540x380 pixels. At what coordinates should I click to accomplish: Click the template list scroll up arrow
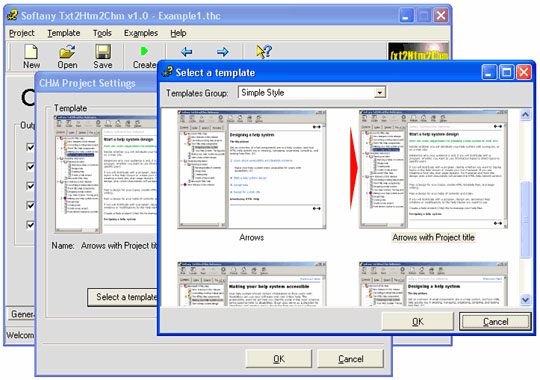pyautogui.click(x=525, y=114)
